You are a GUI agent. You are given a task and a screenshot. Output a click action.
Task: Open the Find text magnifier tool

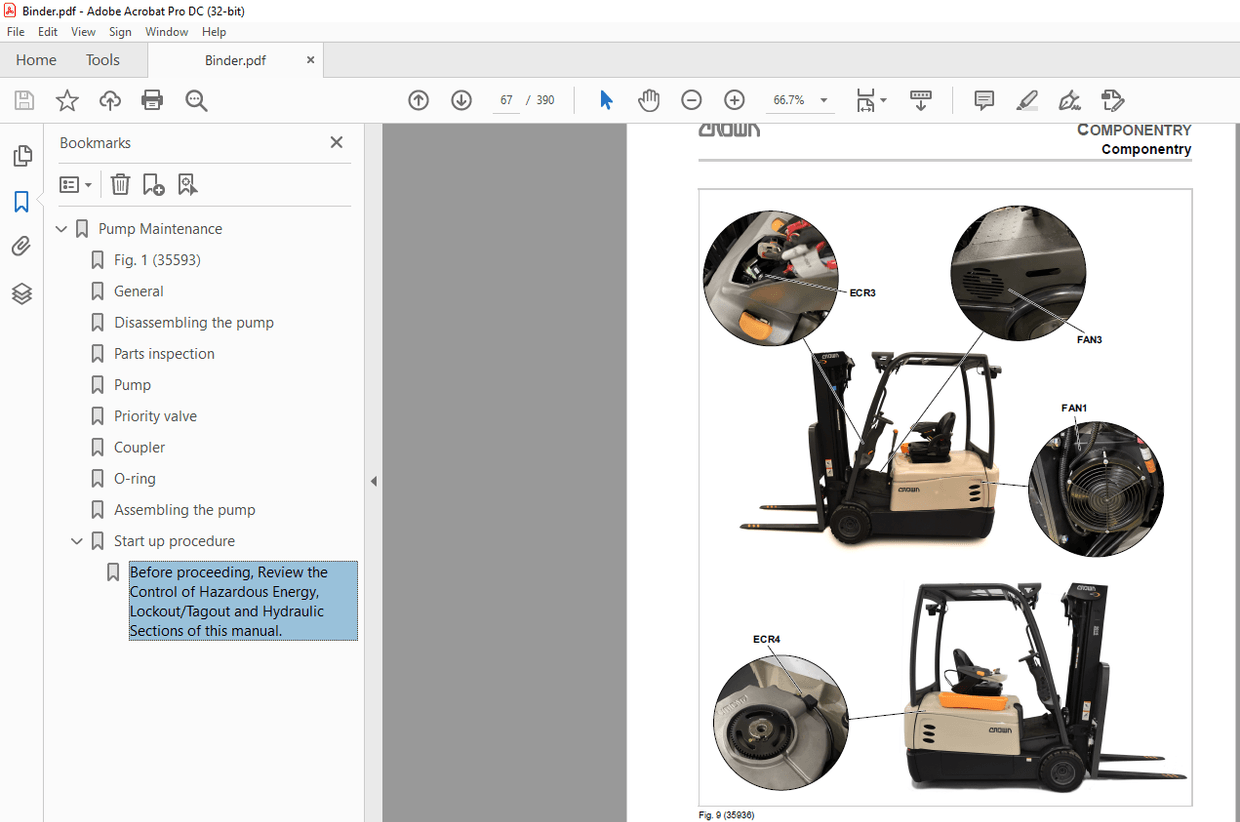pos(196,100)
